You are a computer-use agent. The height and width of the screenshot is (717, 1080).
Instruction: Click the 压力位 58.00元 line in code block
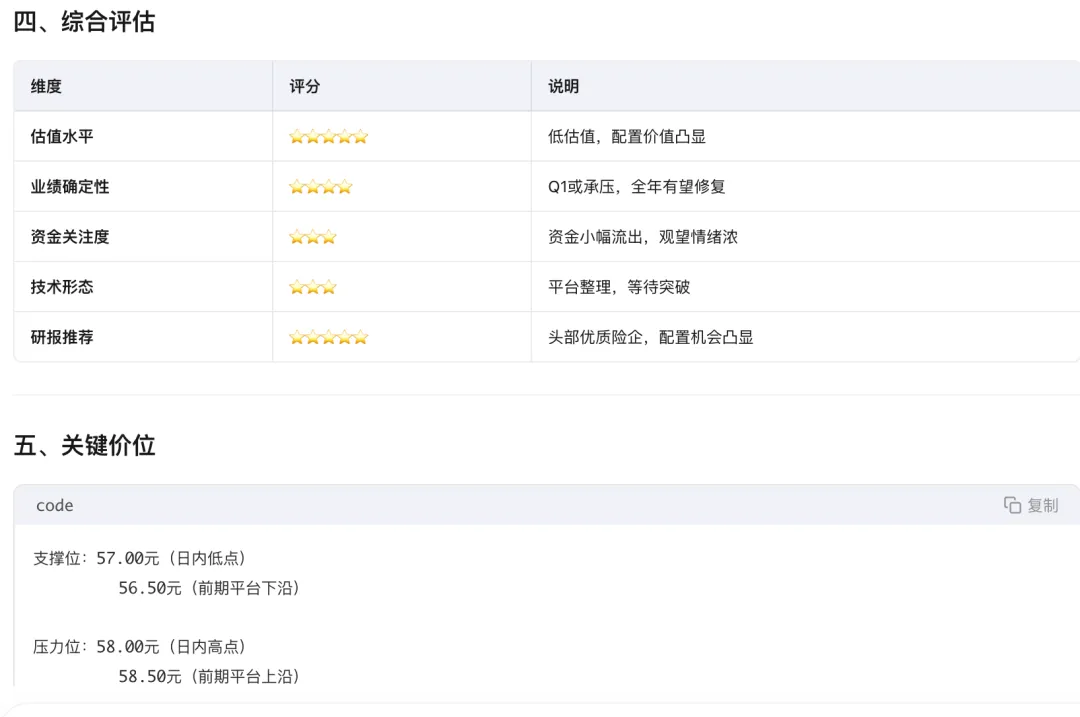point(140,647)
